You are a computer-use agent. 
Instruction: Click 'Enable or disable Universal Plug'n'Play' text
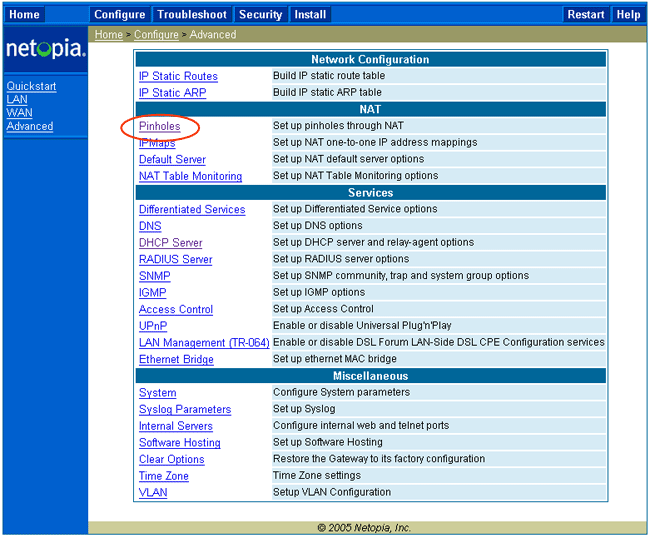click(362, 326)
